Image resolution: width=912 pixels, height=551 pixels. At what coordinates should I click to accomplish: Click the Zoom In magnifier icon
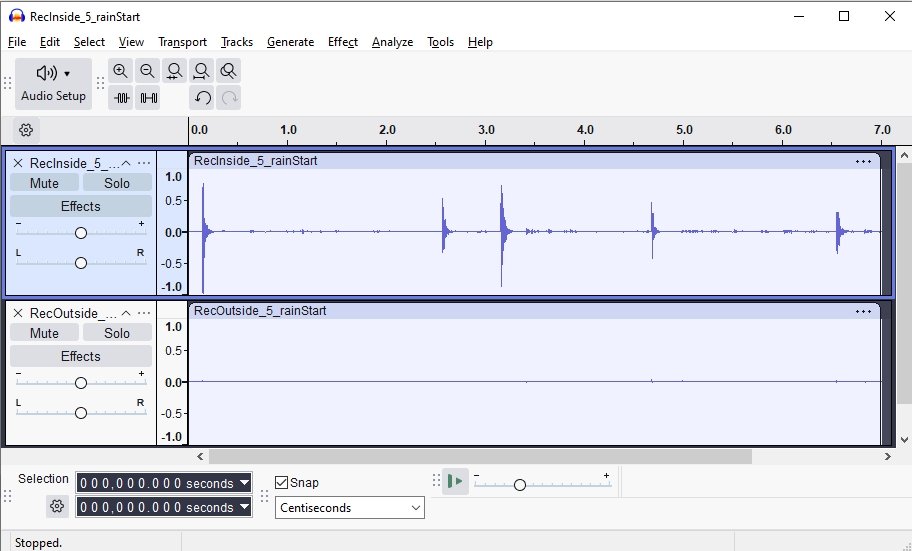coord(121,71)
